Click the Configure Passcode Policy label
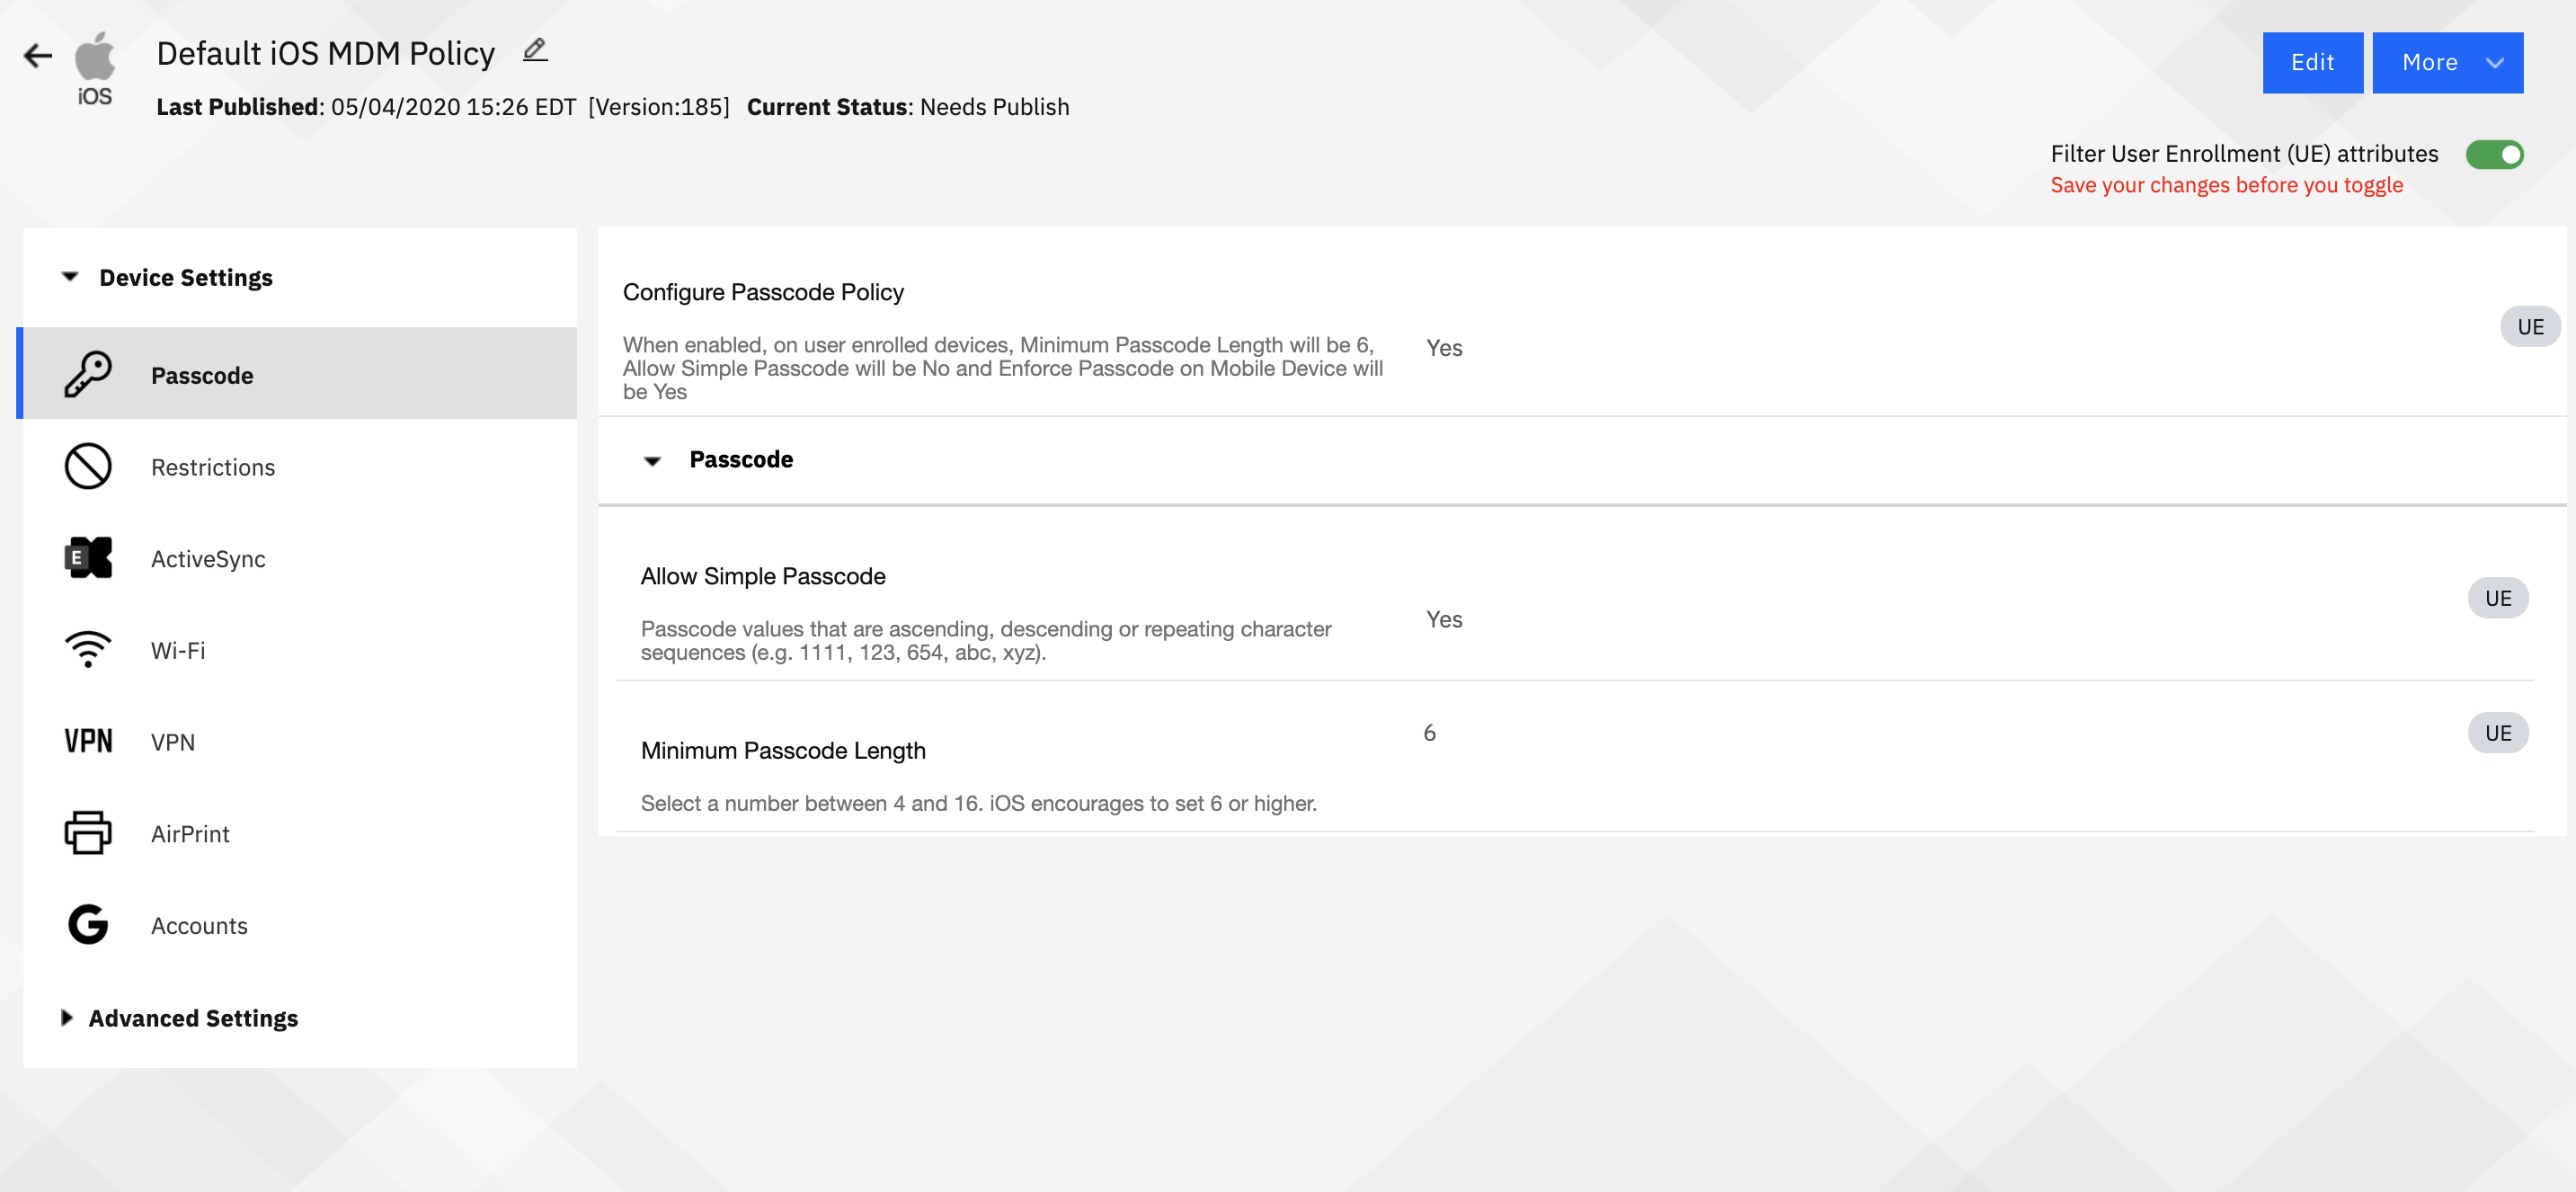This screenshot has height=1192, width=2576. coord(763,292)
